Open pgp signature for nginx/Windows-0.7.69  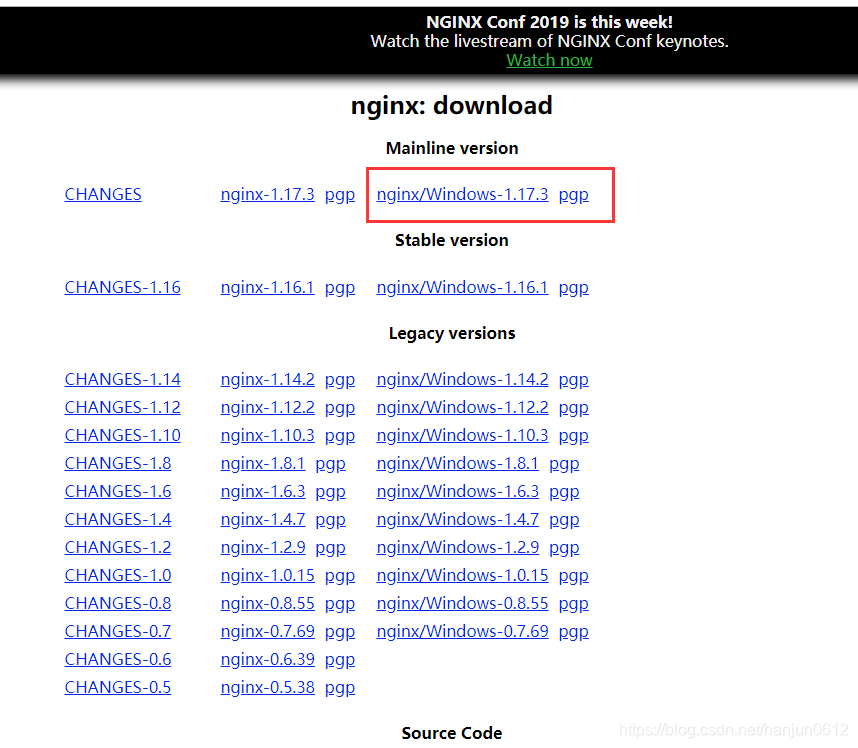573,632
